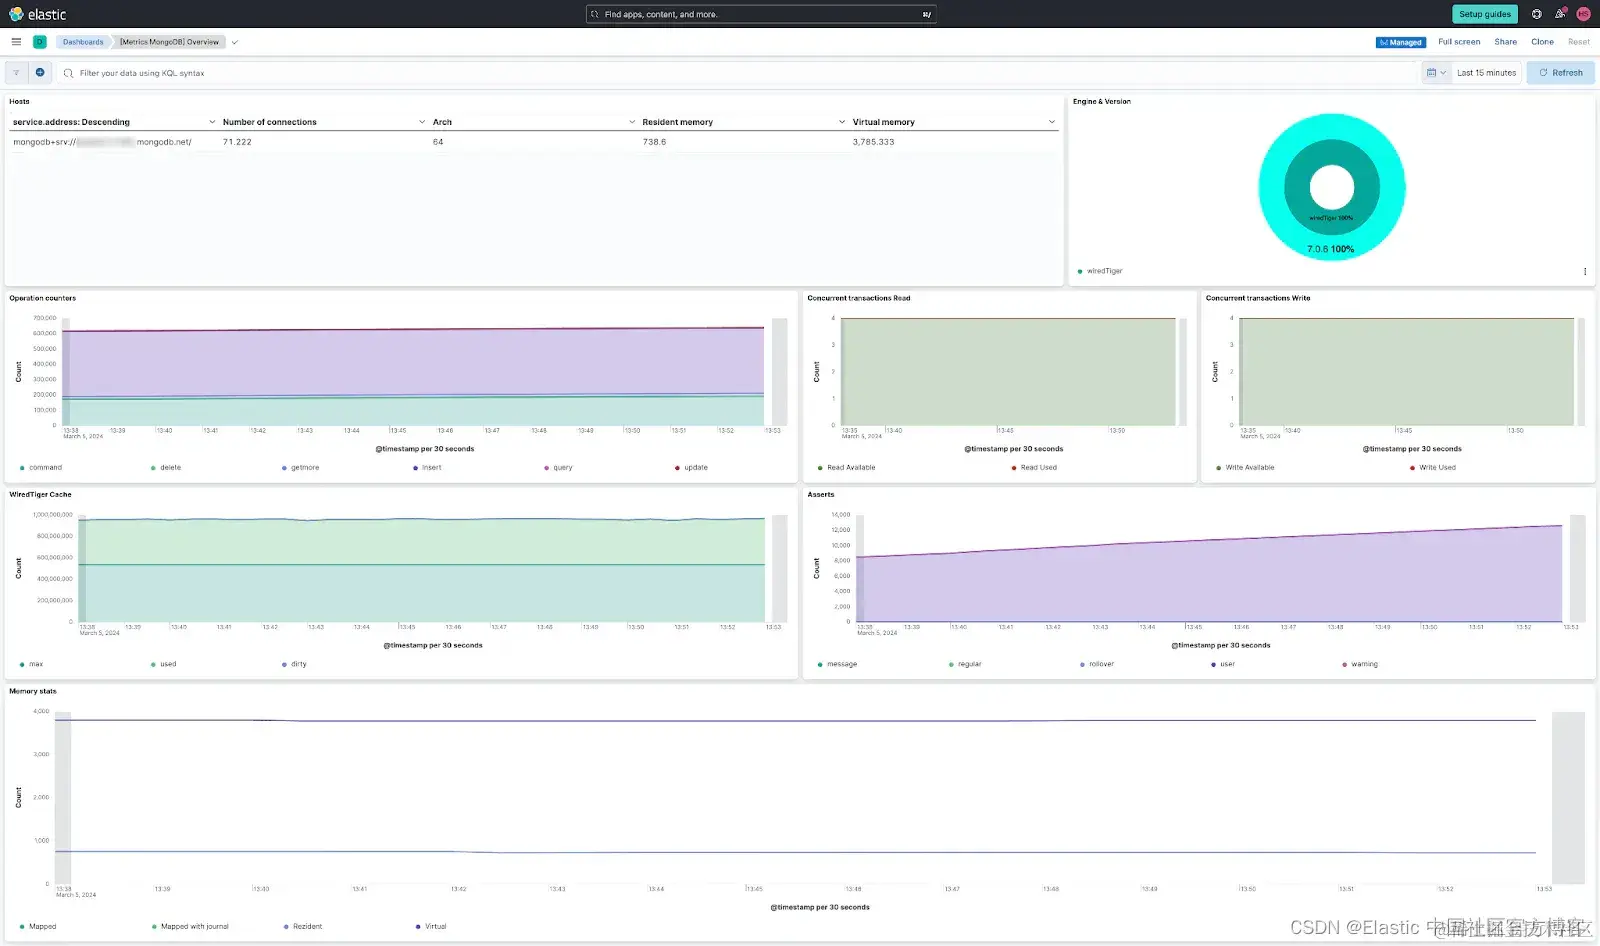1600x946 pixels.
Task: Click the 3,785.333 virtual memory value
Action: click(873, 142)
